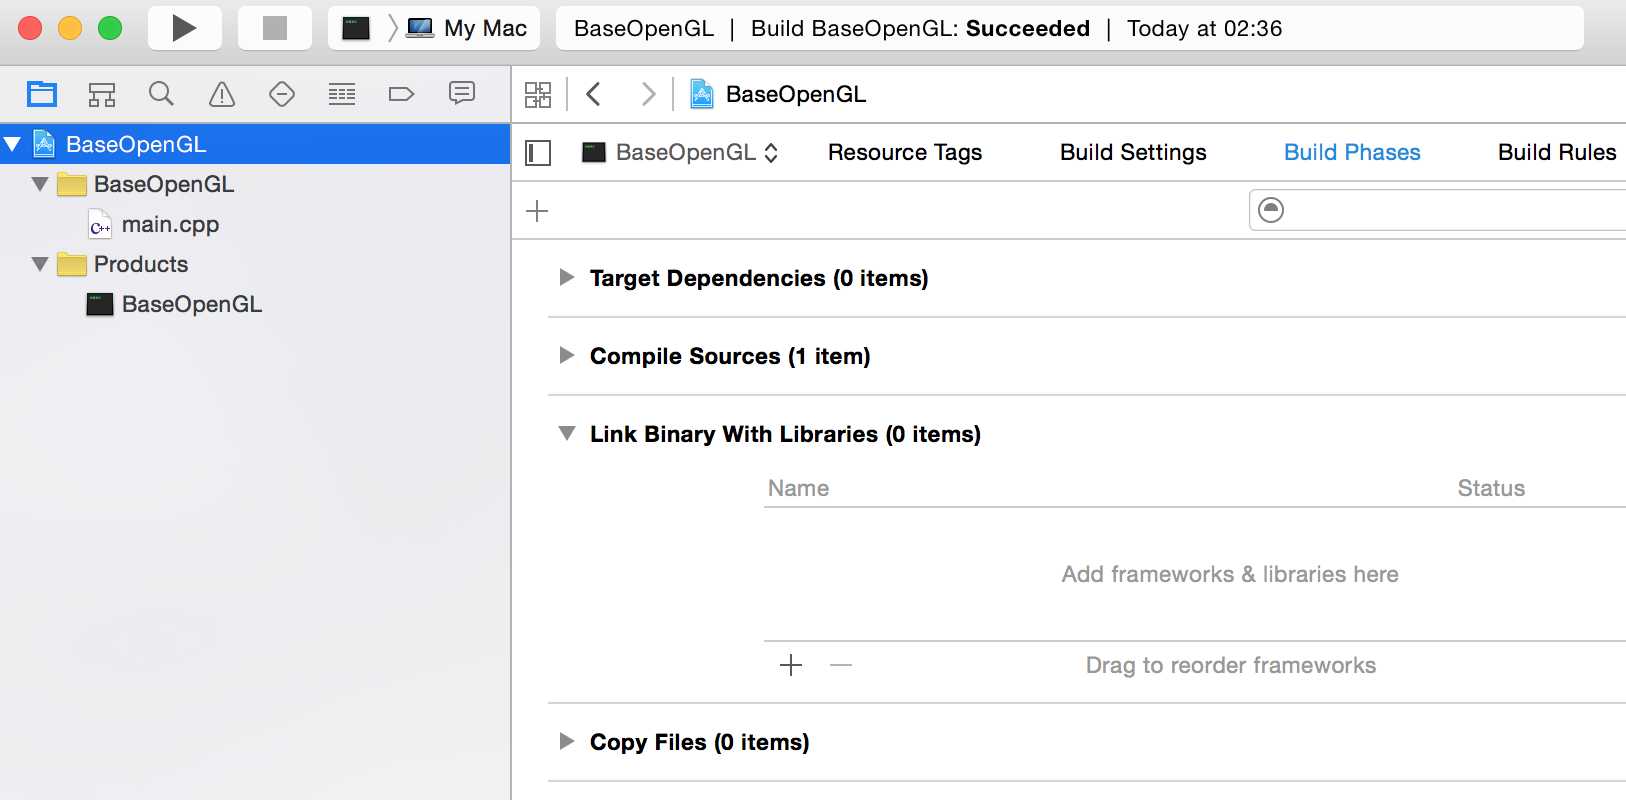Image resolution: width=1626 pixels, height=800 pixels.
Task: Toggle the projects and targets list sidebar
Action: tap(538, 152)
